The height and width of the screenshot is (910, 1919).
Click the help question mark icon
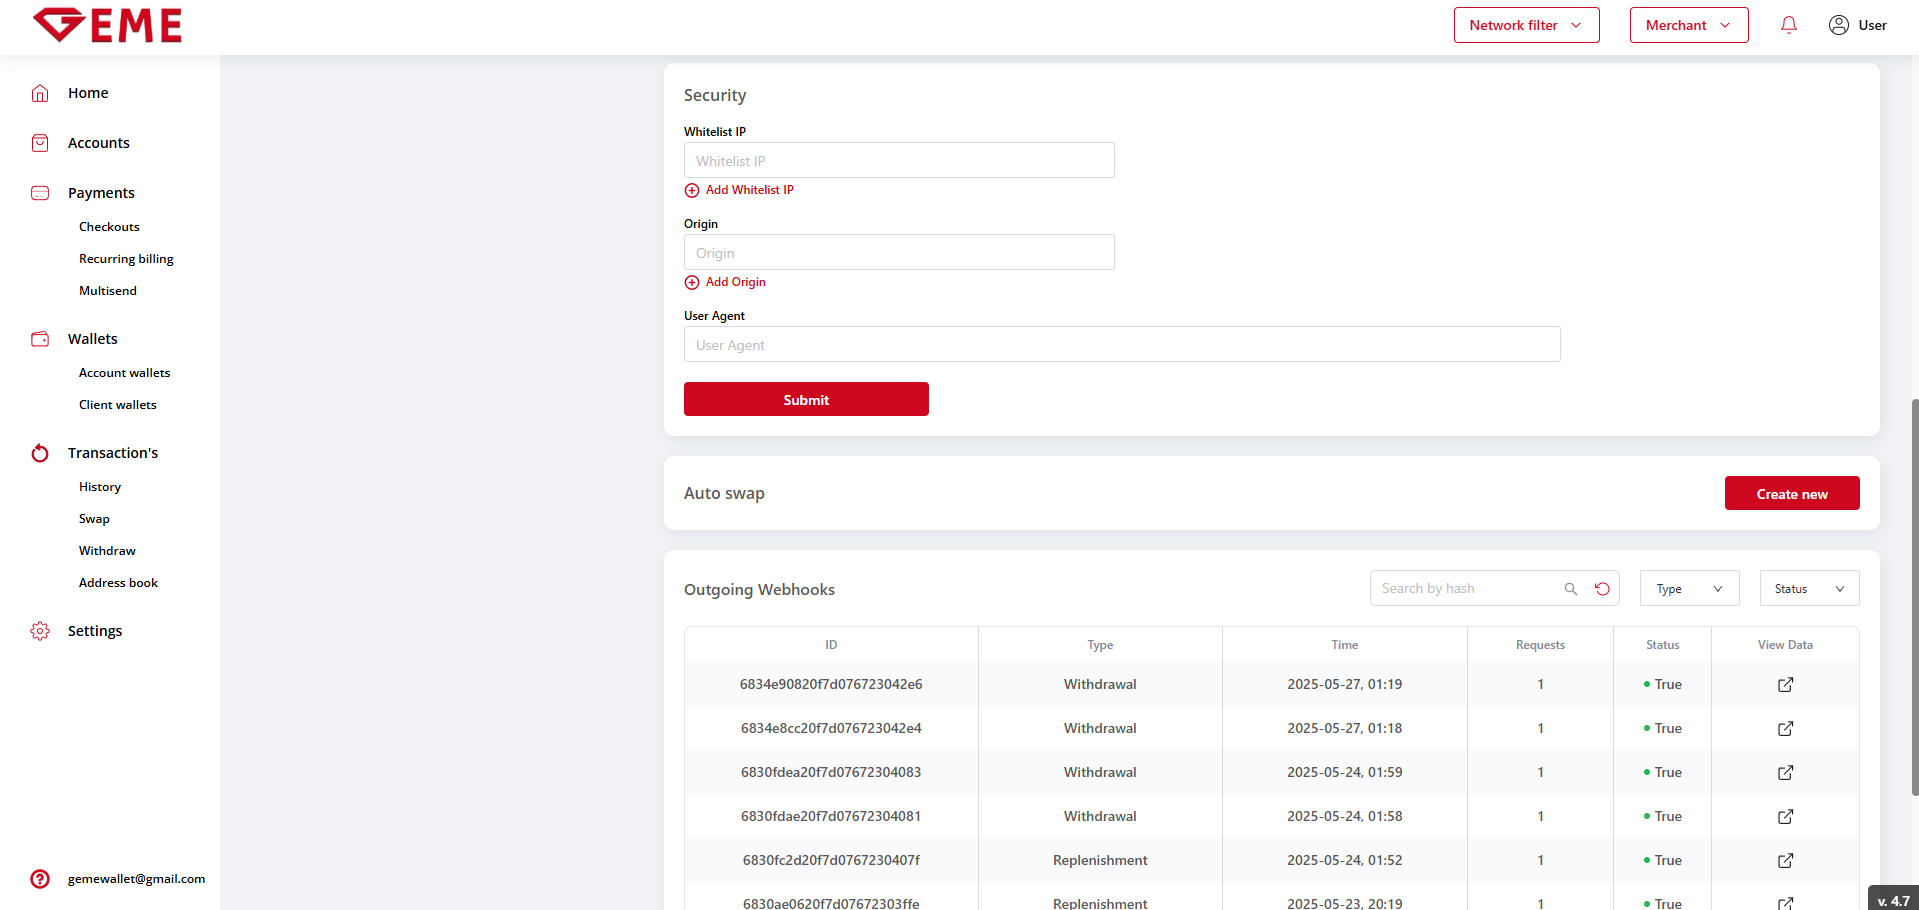pyautogui.click(x=40, y=879)
